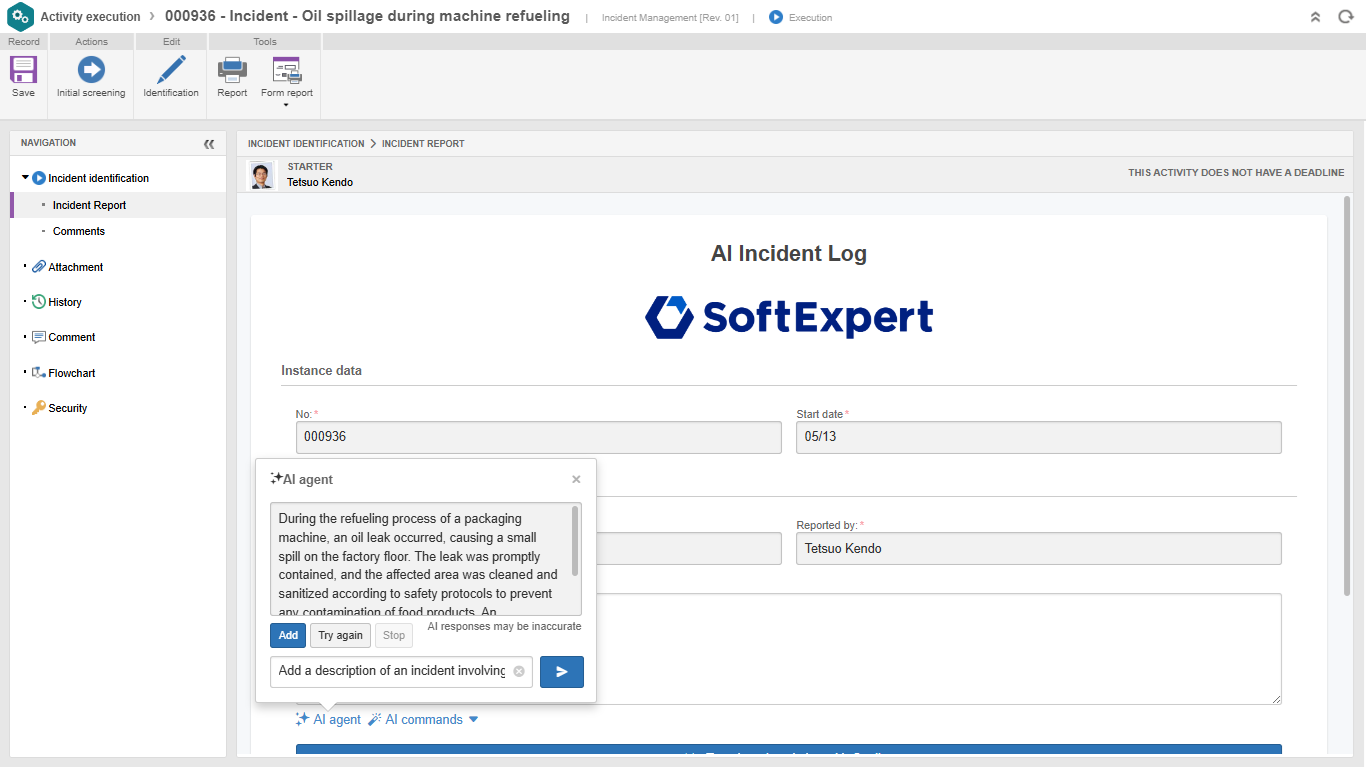Click the Activity execution breadcrumb text
This screenshot has height=768, width=1366.
pos(90,17)
